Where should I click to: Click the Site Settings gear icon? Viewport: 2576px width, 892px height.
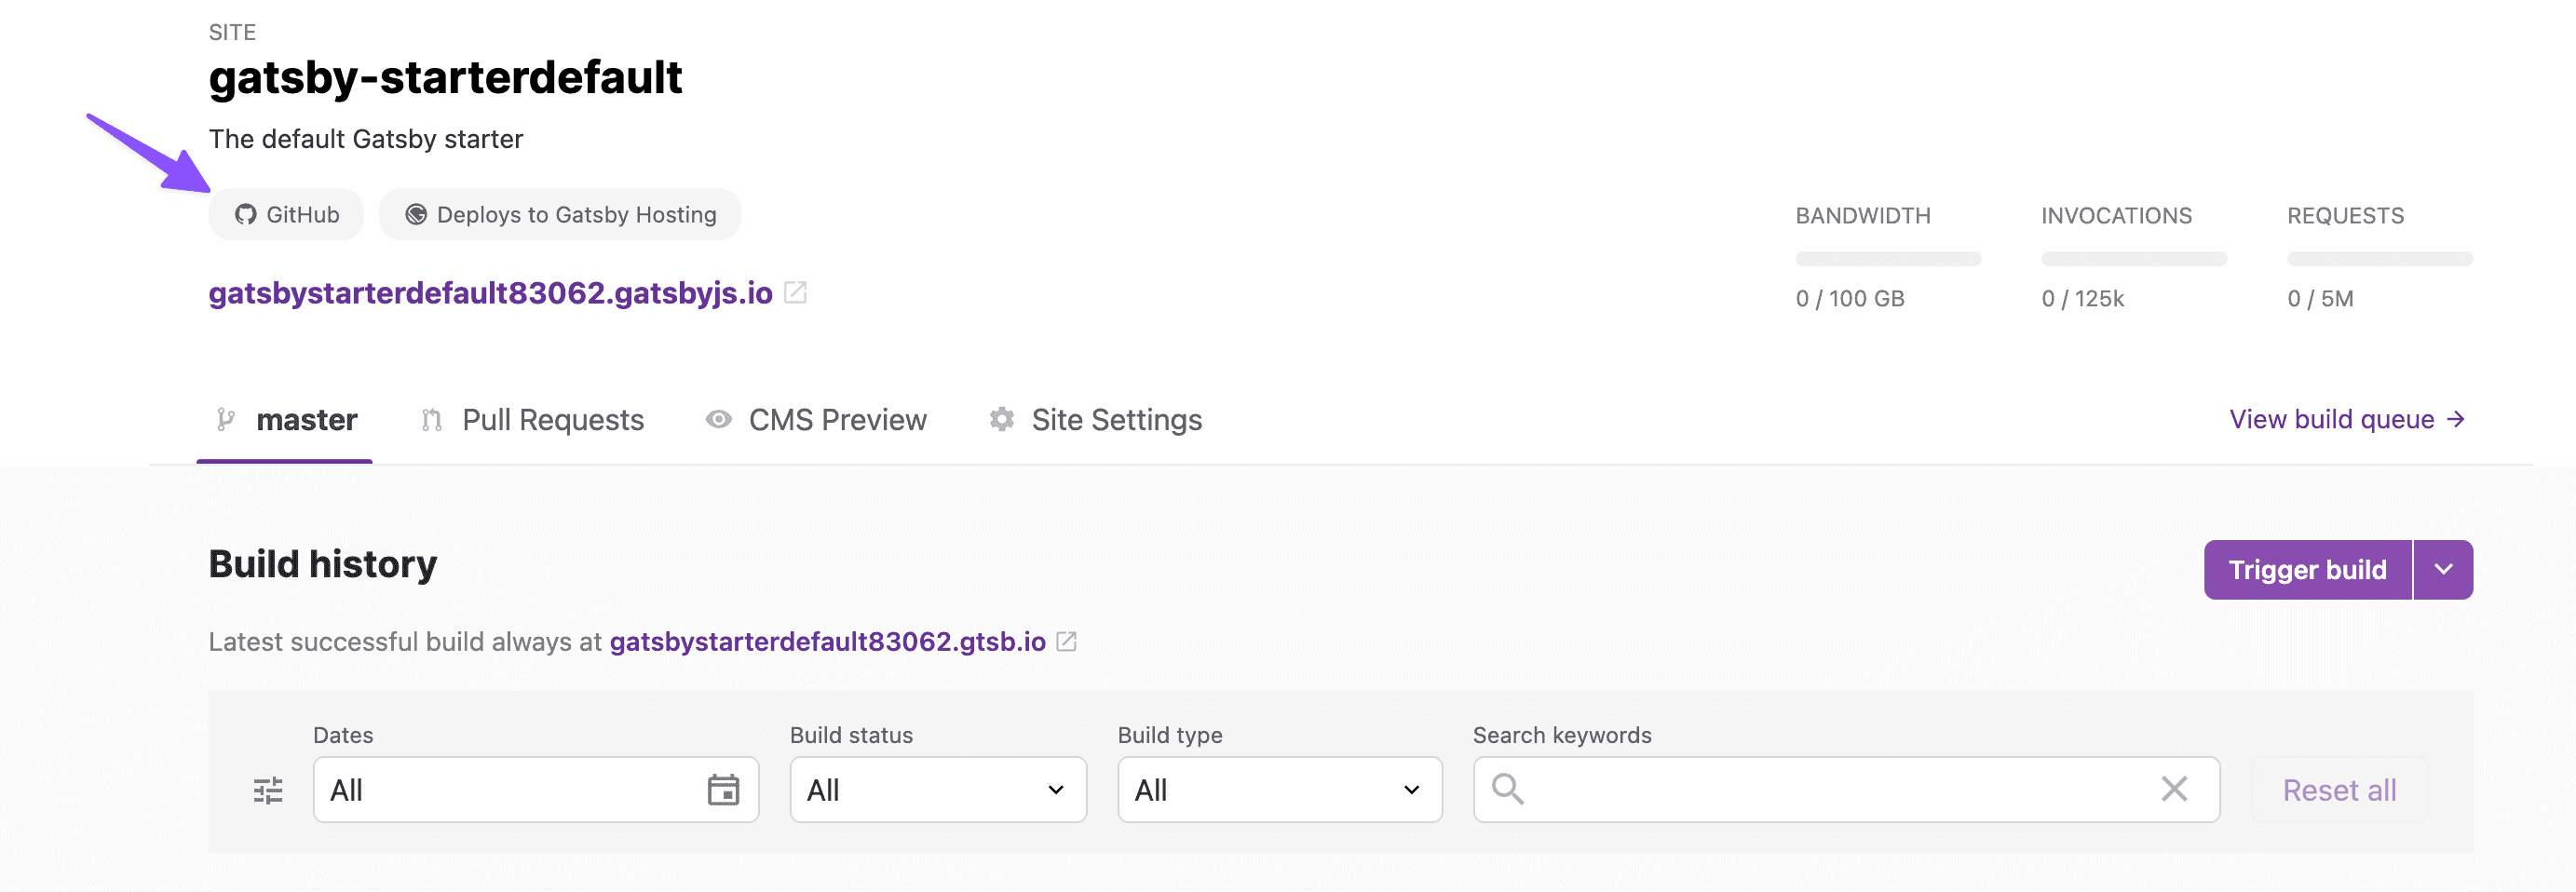(1002, 419)
